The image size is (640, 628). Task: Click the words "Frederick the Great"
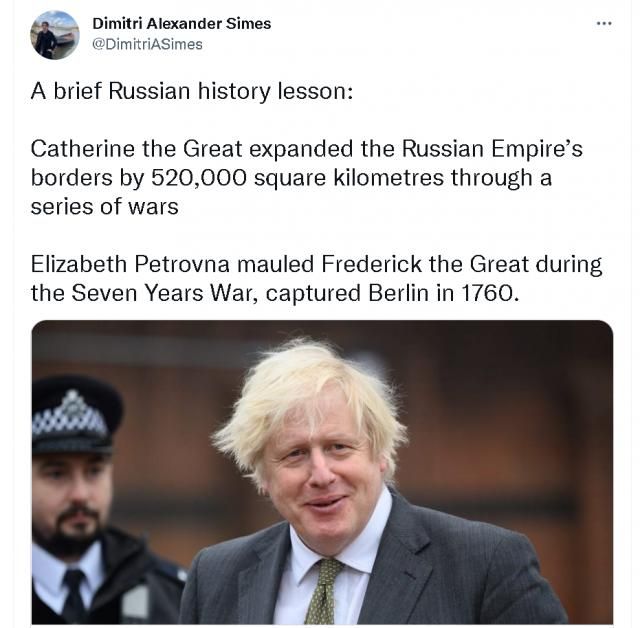click(425, 264)
